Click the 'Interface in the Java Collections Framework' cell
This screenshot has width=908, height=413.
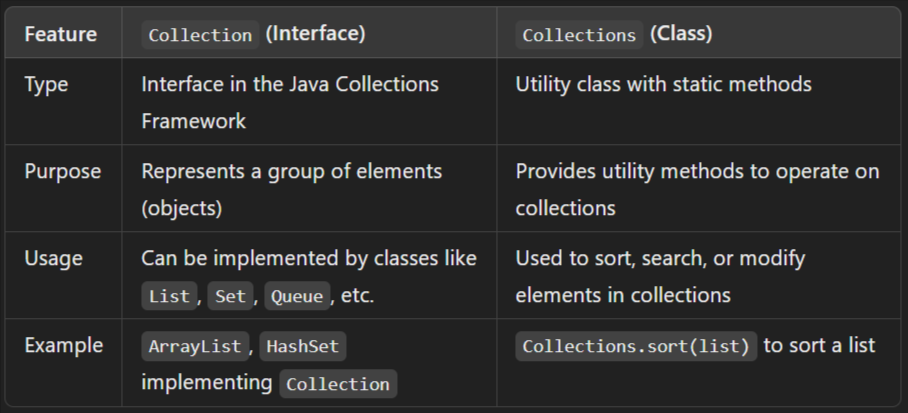pos(289,102)
